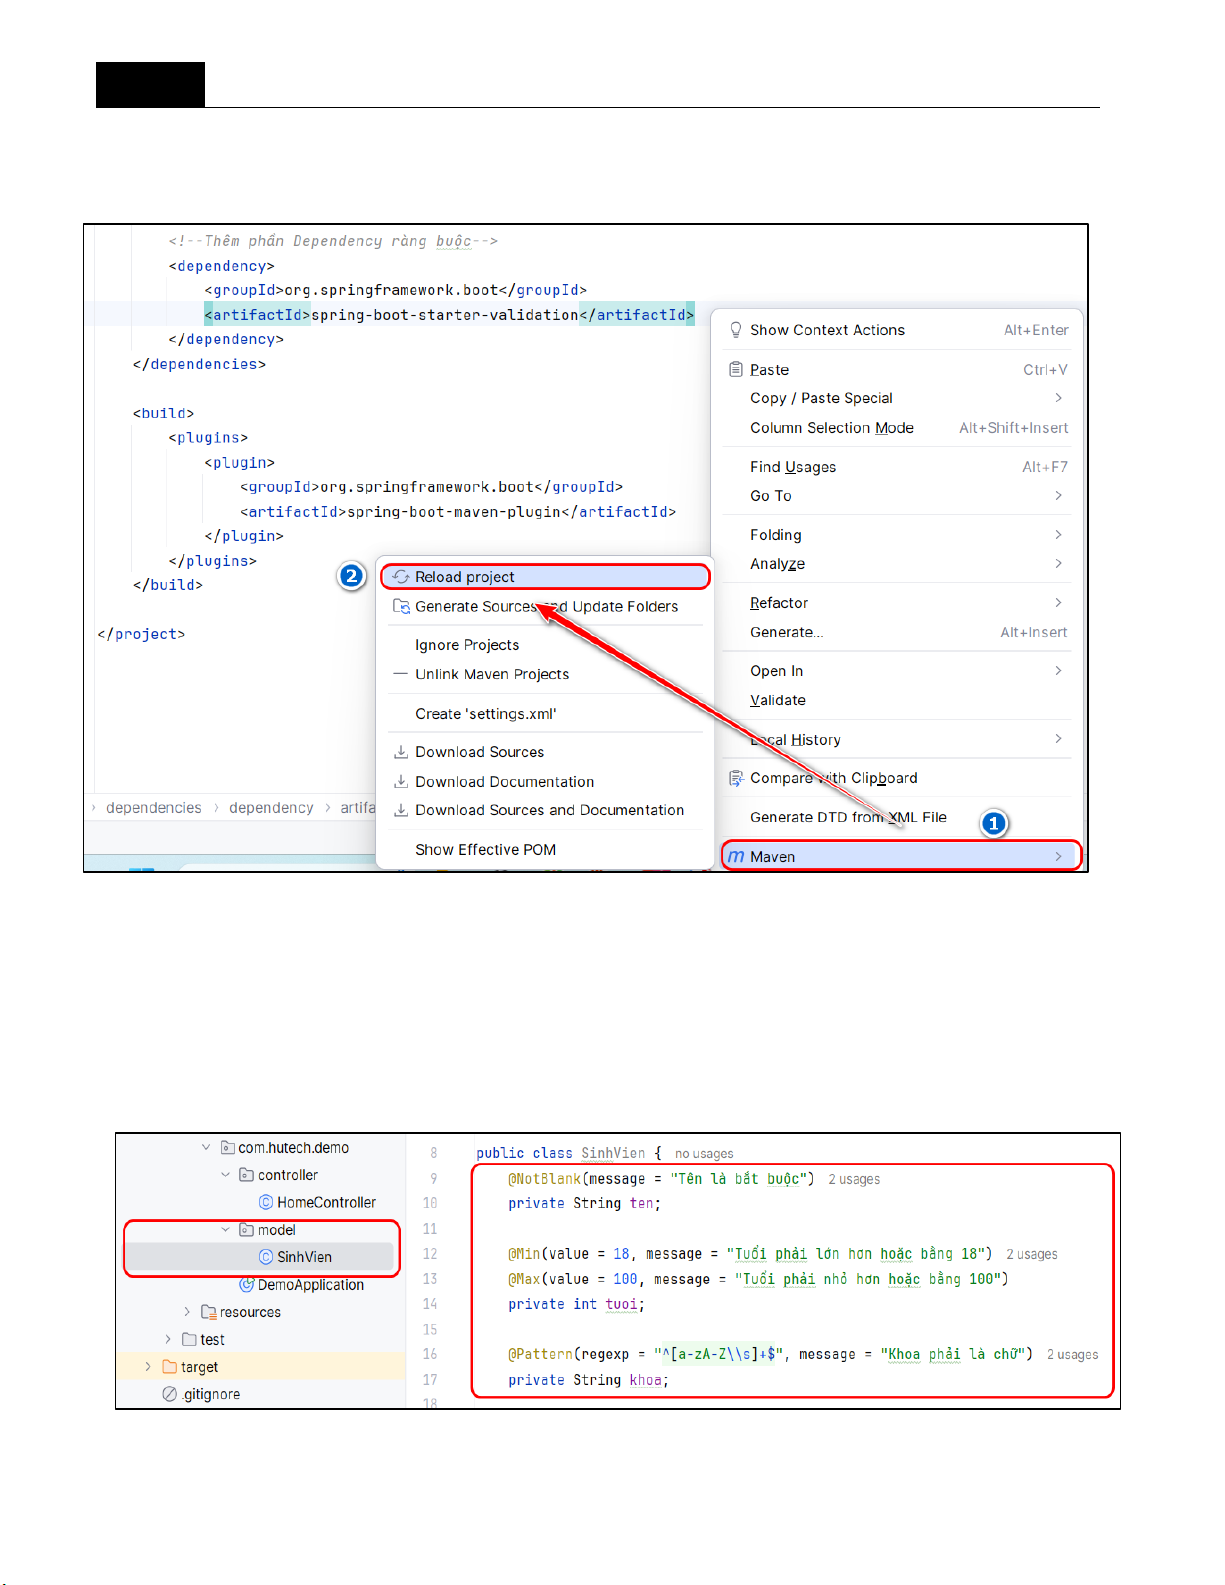The image size is (1225, 1585).
Task: Click the .gitignore file icon
Action: coord(170,1394)
